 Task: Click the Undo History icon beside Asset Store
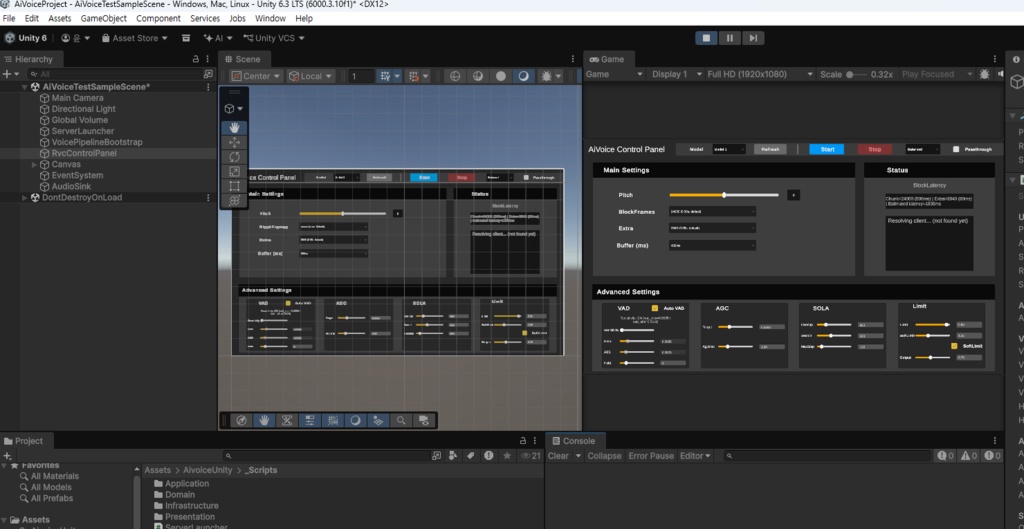(186, 38)
